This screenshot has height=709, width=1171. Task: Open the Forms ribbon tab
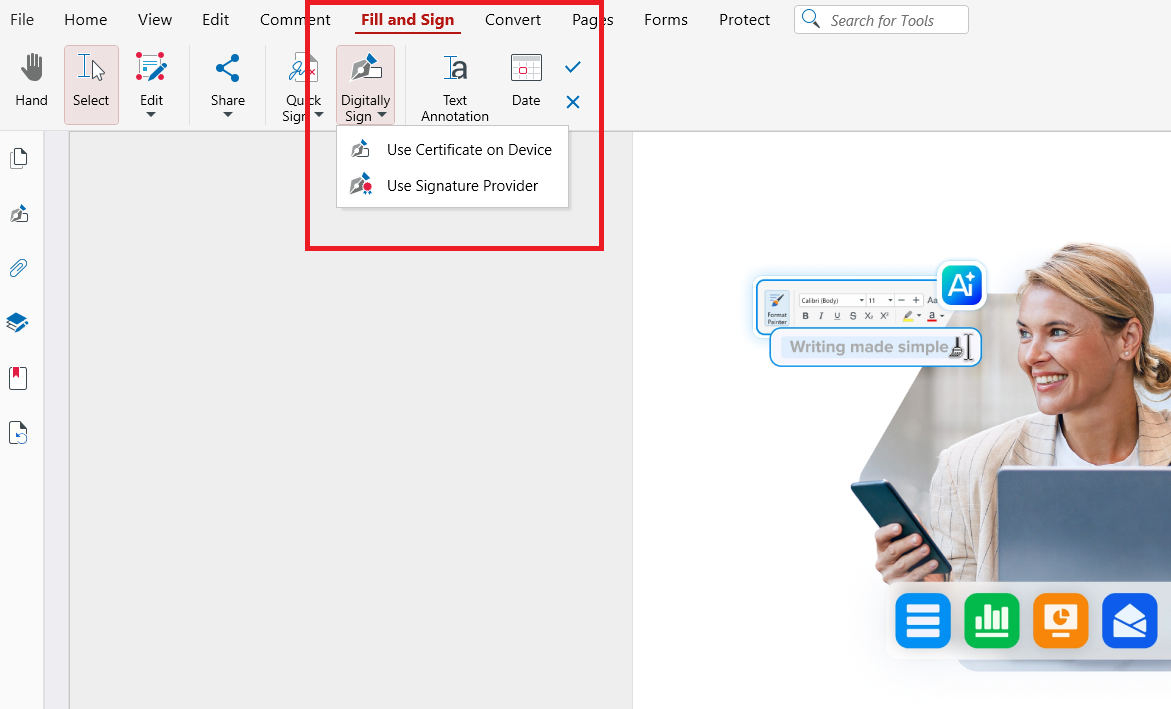click(x=665, y=19)
